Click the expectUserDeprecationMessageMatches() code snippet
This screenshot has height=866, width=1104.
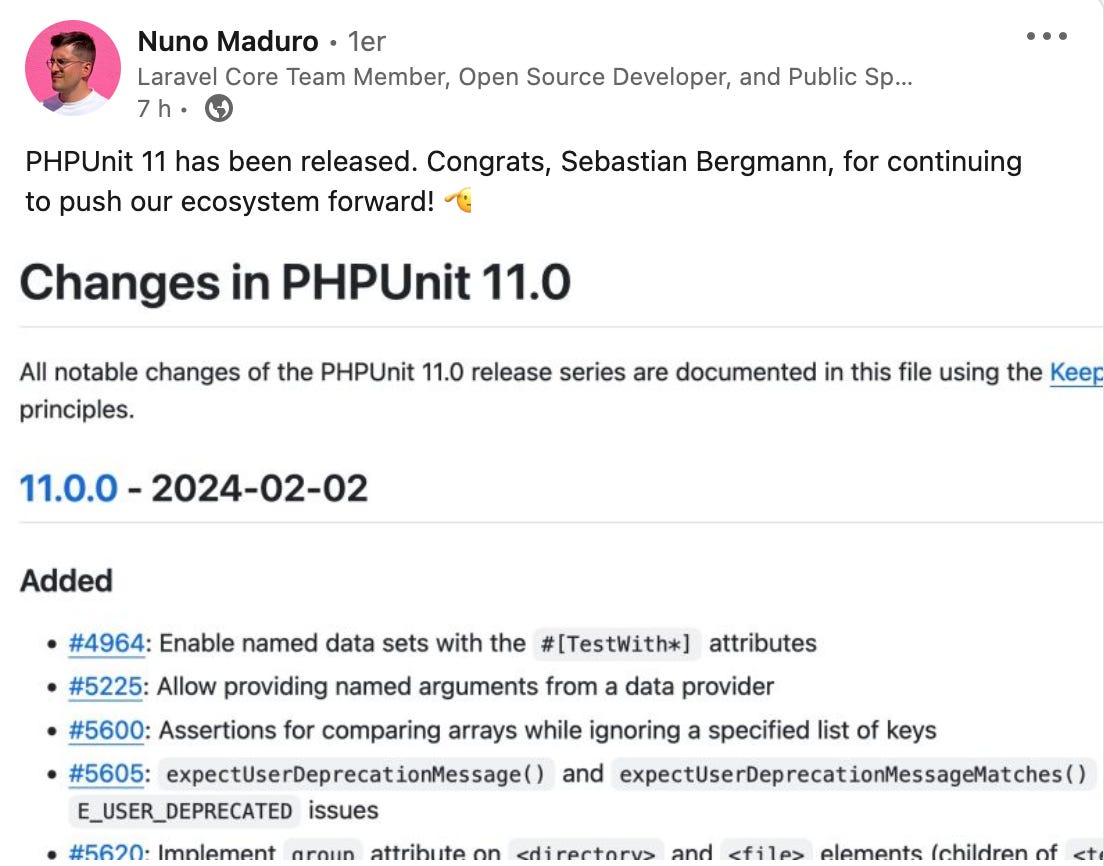(x=853, y=774)
